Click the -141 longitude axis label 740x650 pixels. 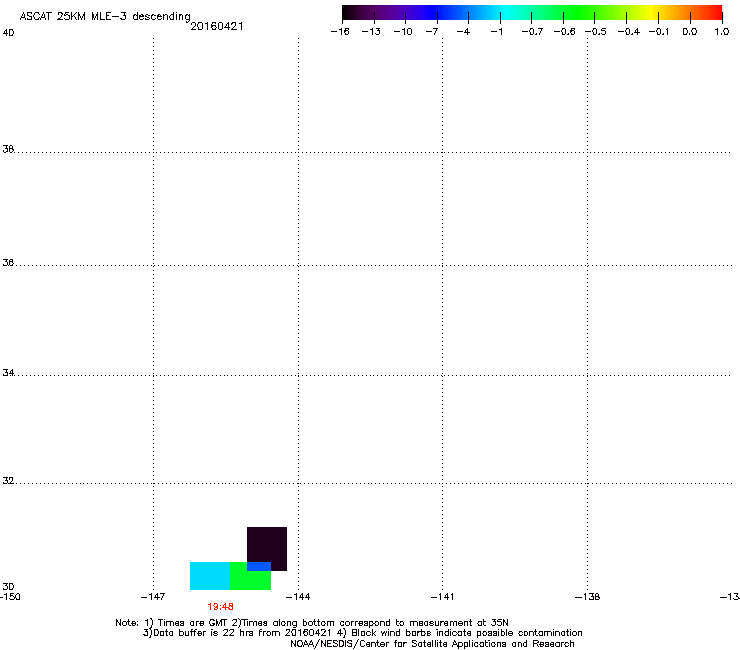tap(442, 597)
